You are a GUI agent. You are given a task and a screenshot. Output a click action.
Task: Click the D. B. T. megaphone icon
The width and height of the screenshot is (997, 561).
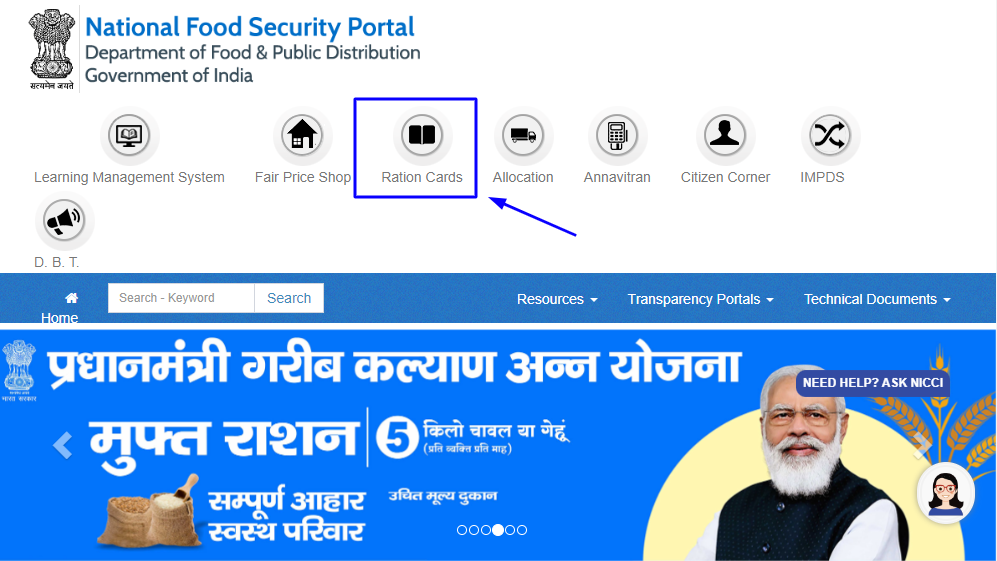[x=64, y=221]
